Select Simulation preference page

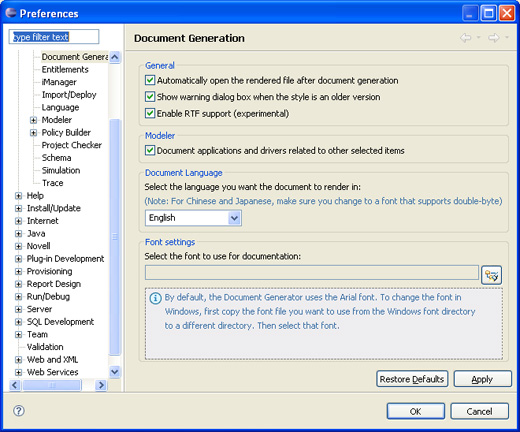click(61, 170)
